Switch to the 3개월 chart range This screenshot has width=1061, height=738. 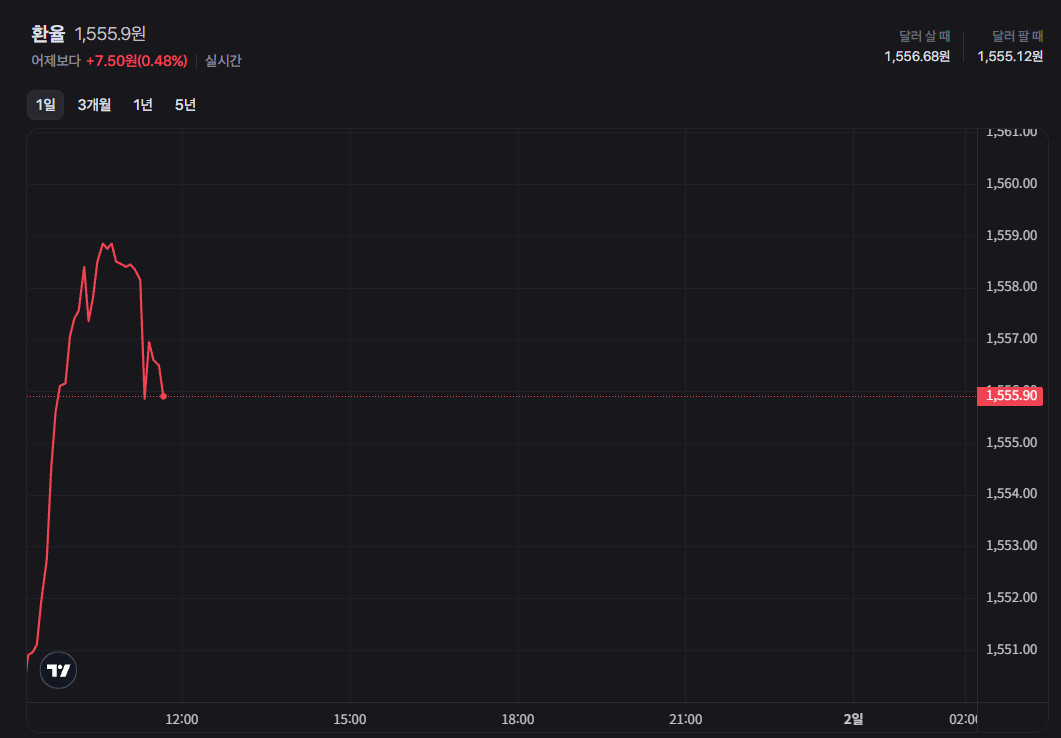pyautogui.click(x=94, y=105)
